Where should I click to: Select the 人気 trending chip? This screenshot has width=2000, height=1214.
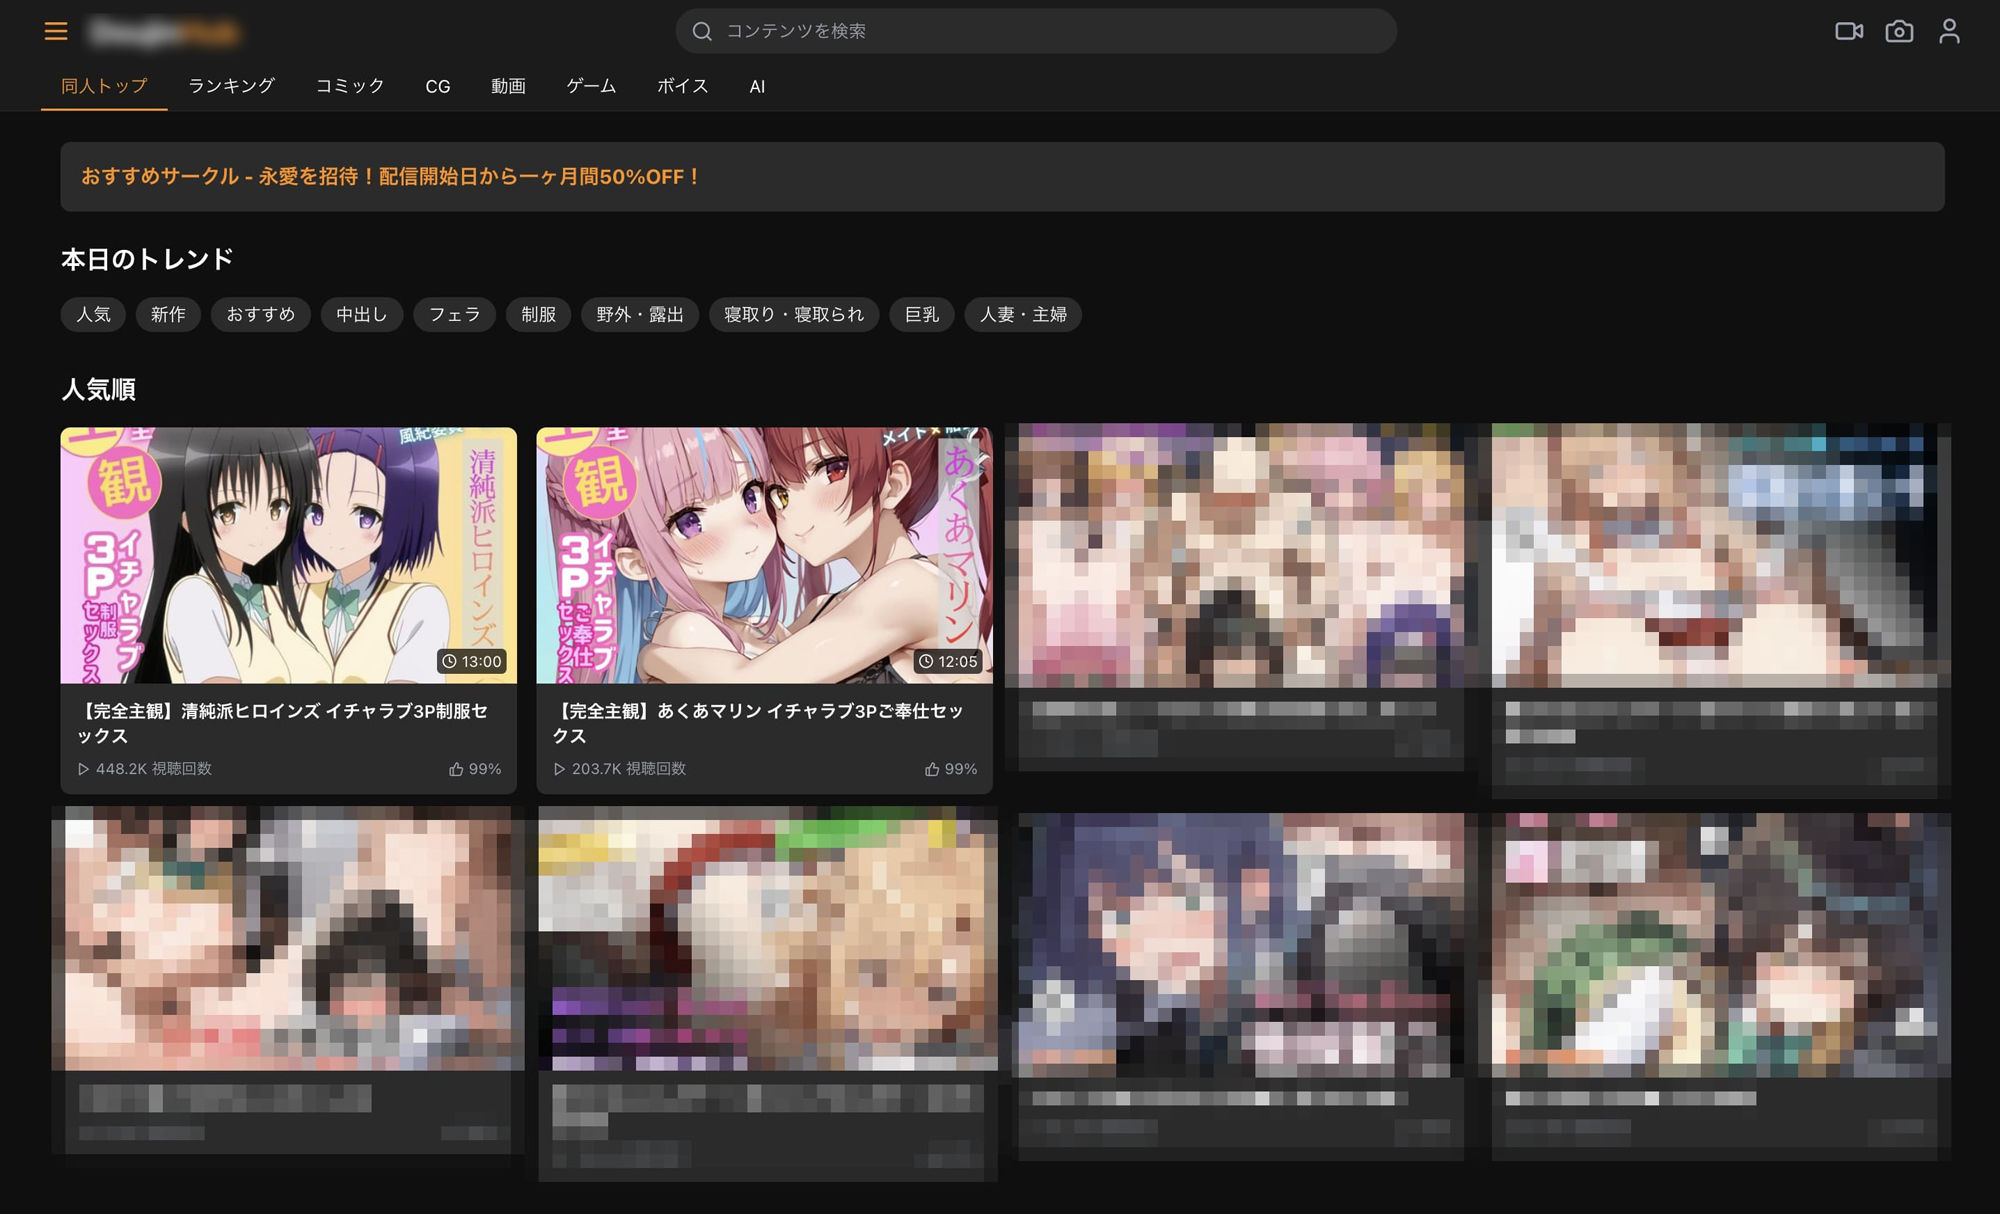pyautogui.click(x=92, y=314)
